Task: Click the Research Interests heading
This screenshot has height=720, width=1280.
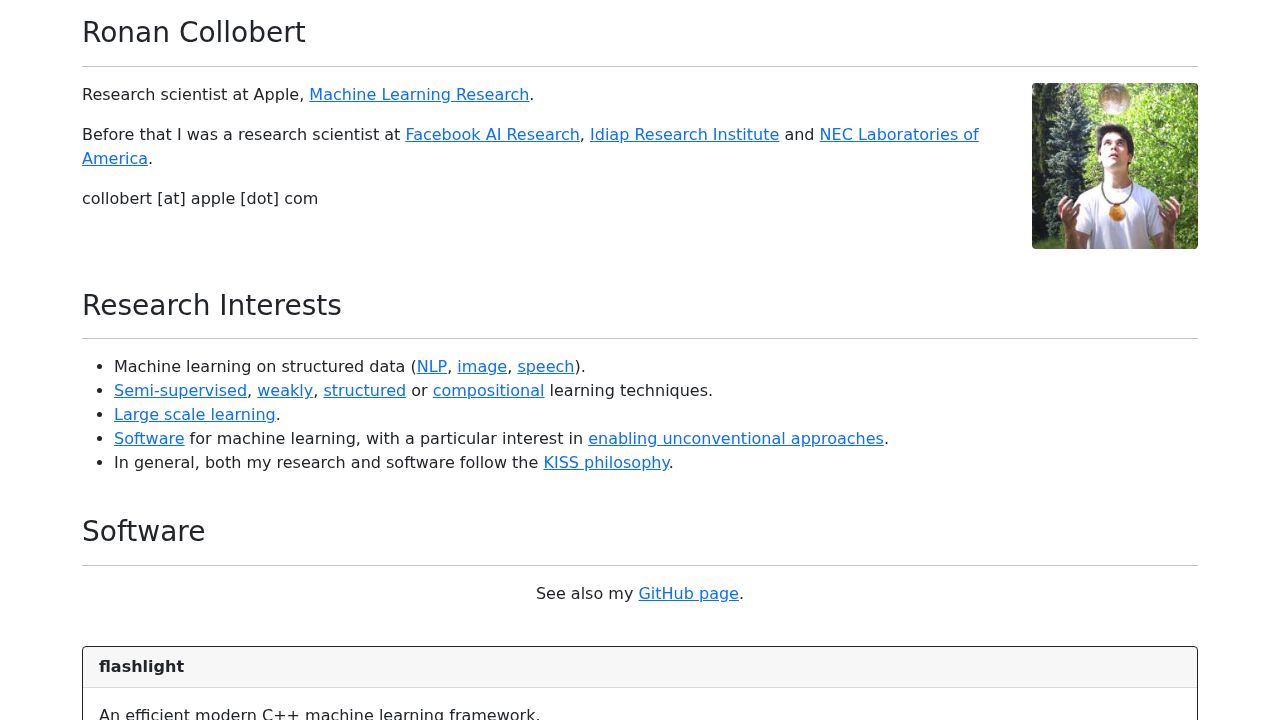Action: tap(212, 305)
